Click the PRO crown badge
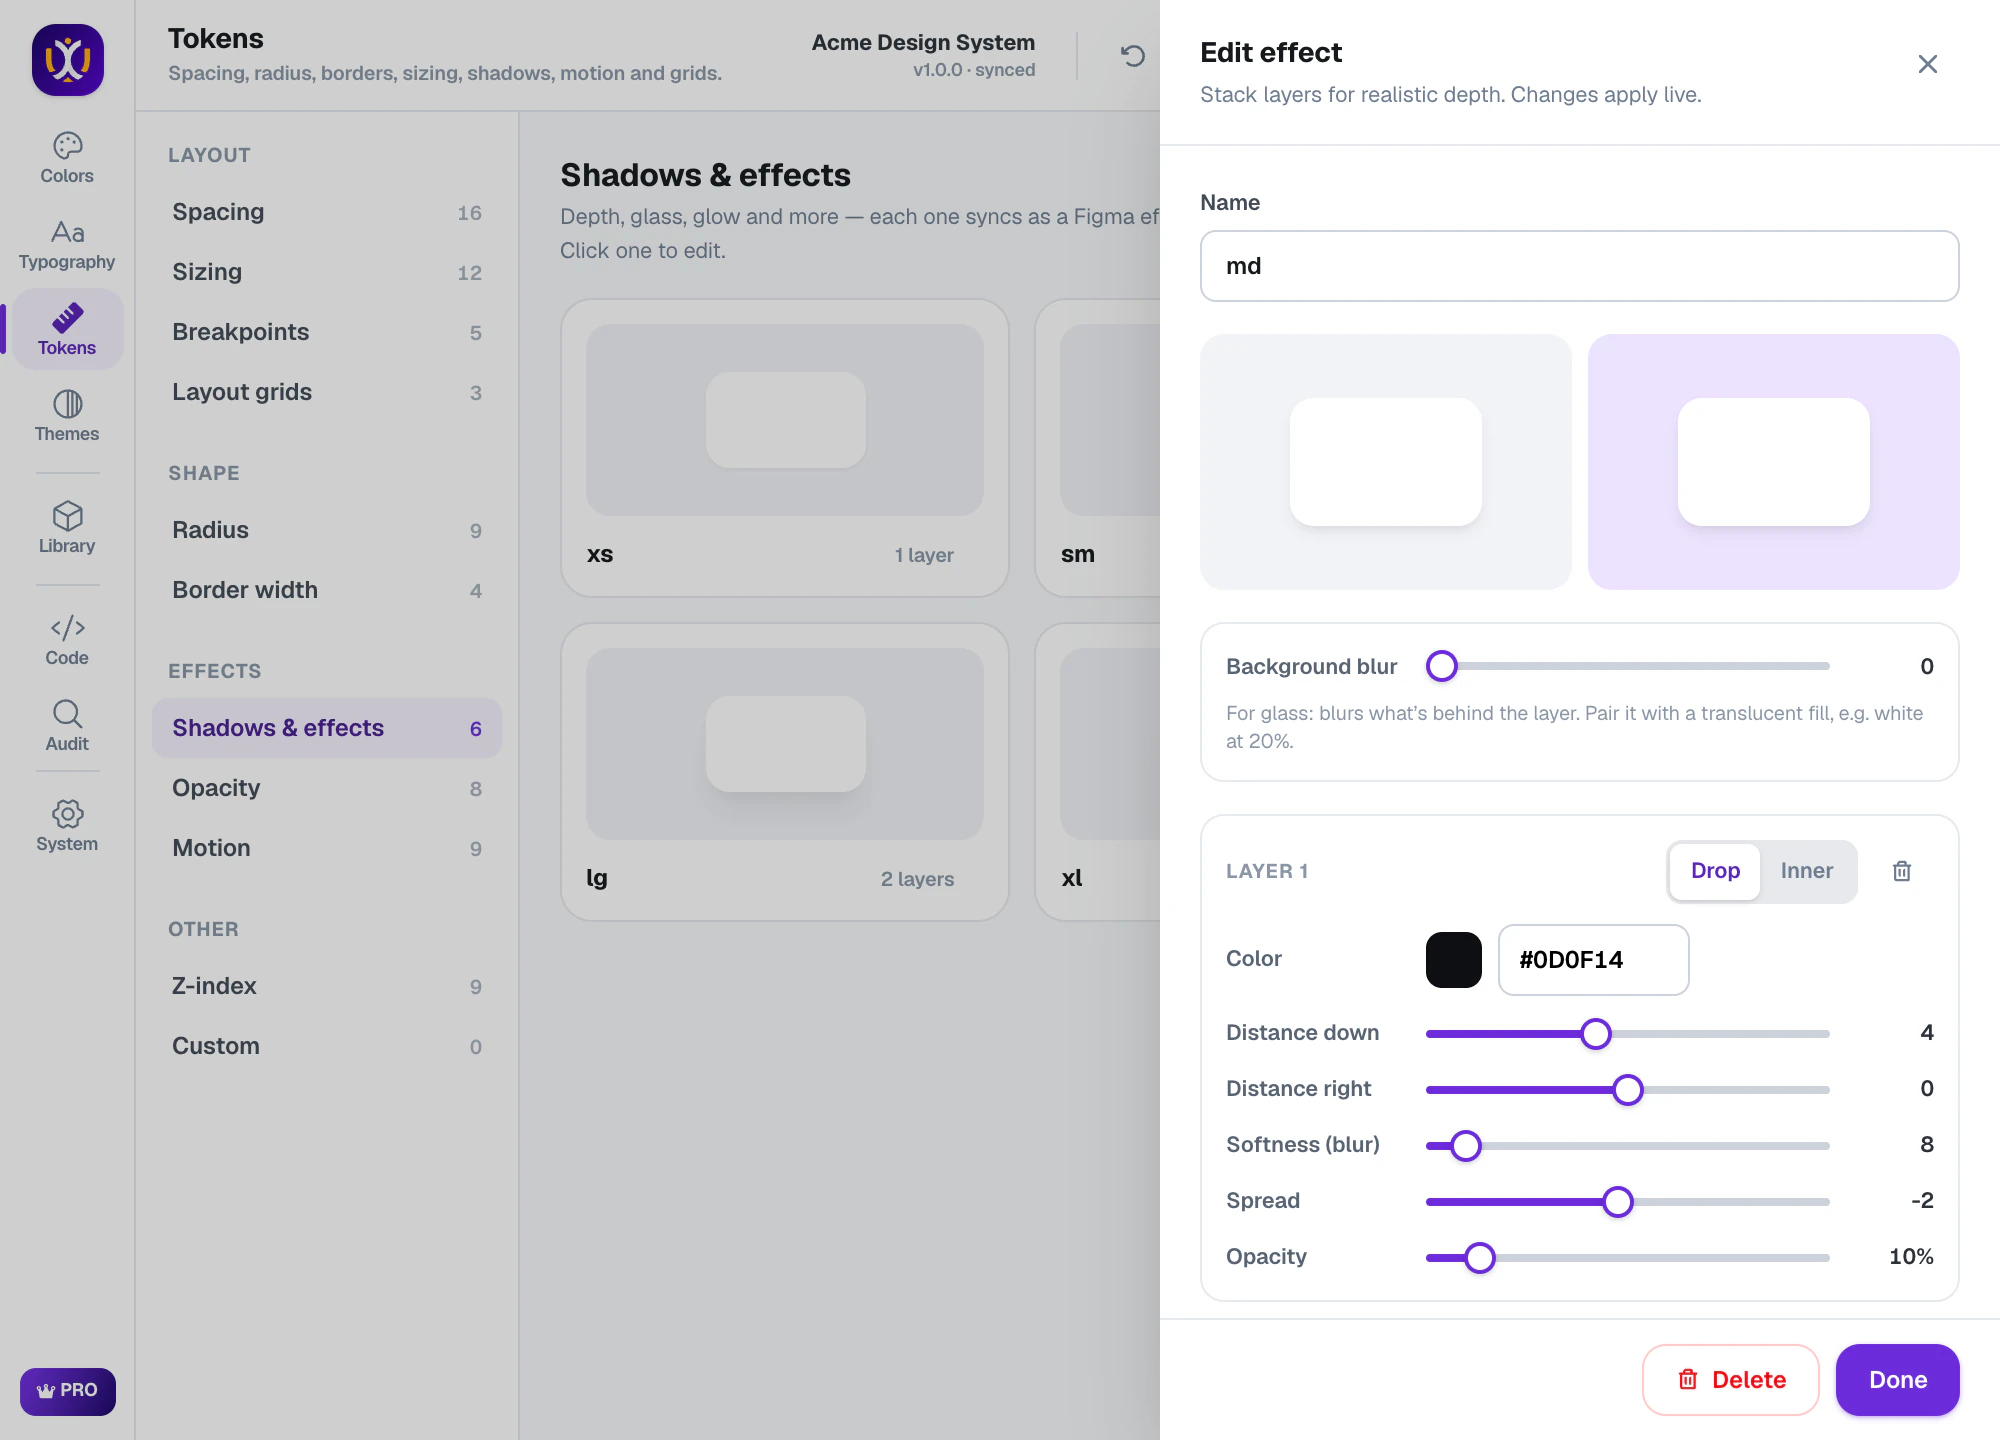 coord(68,1391)
